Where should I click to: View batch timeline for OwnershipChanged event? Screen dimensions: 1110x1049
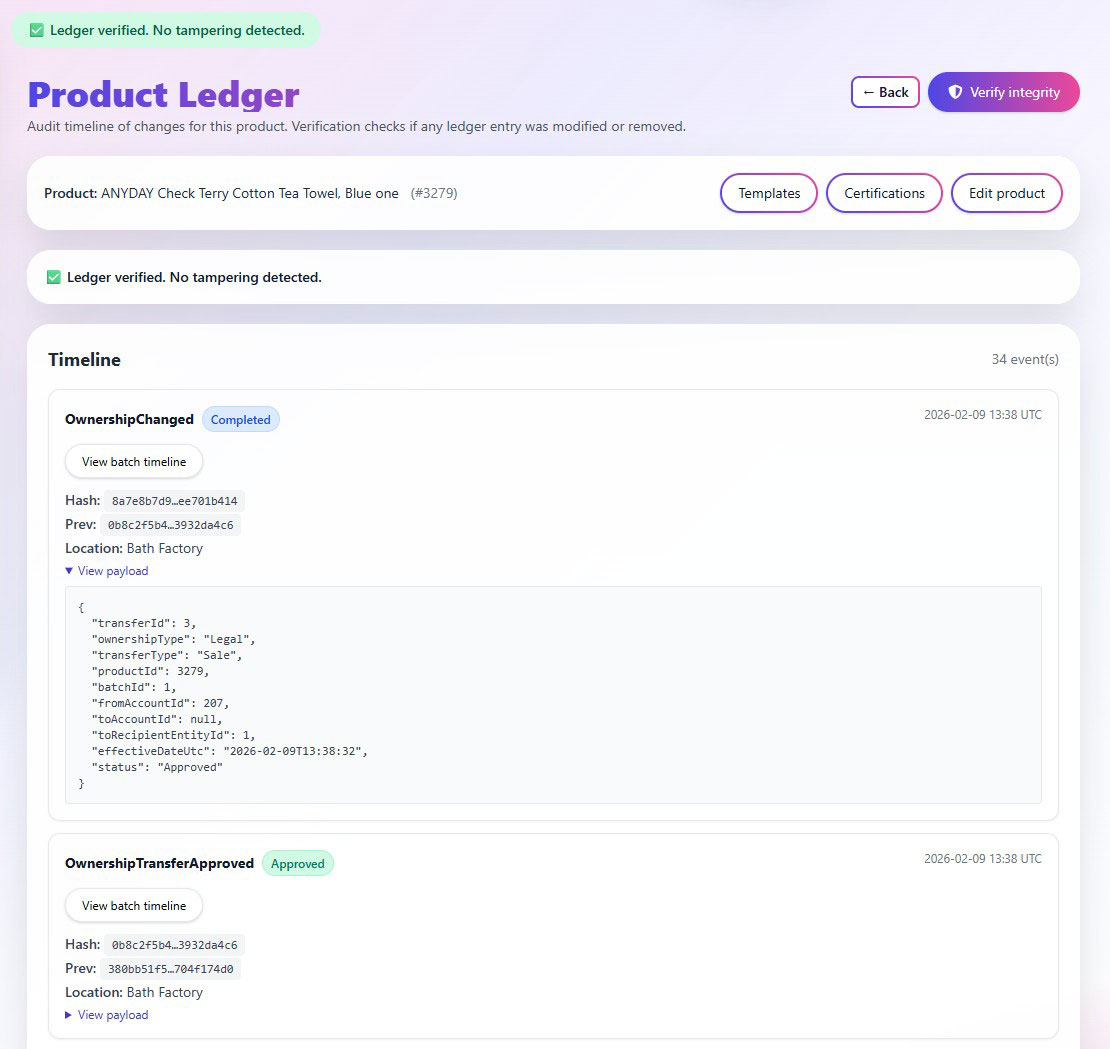[x=134, y=462]
